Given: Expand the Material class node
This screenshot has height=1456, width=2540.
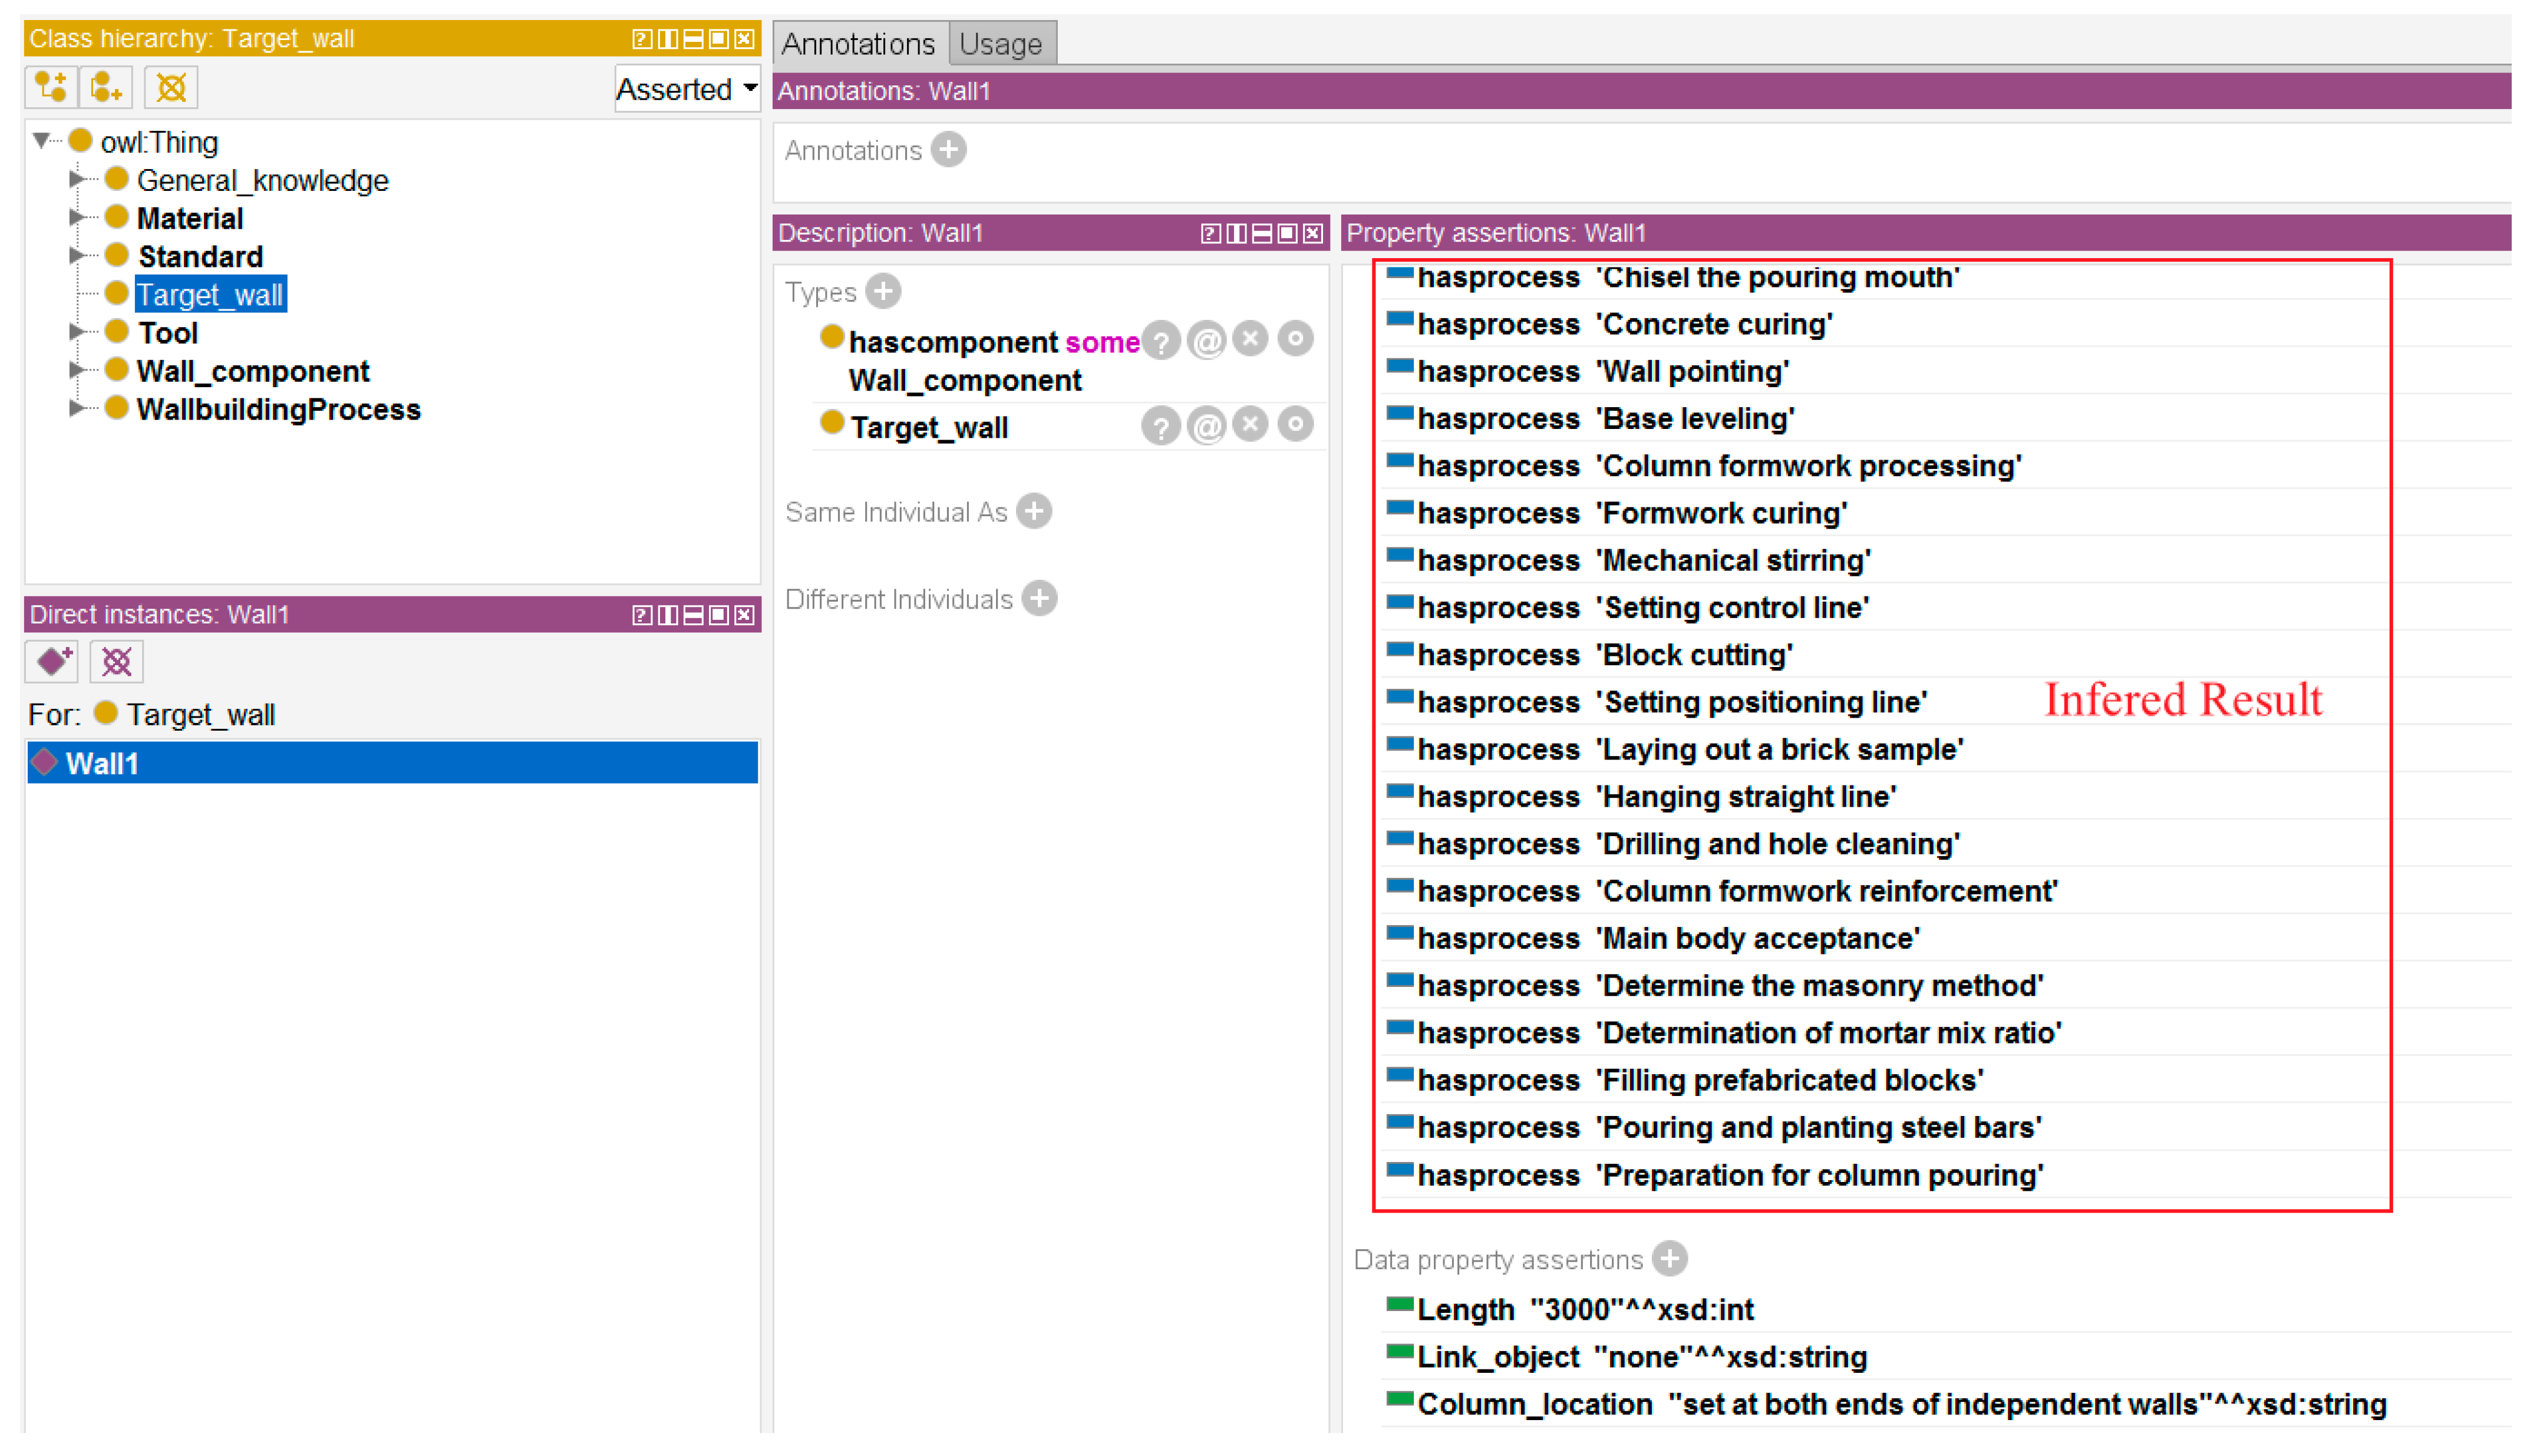Looking at the screenshot, I should (76, 218).
